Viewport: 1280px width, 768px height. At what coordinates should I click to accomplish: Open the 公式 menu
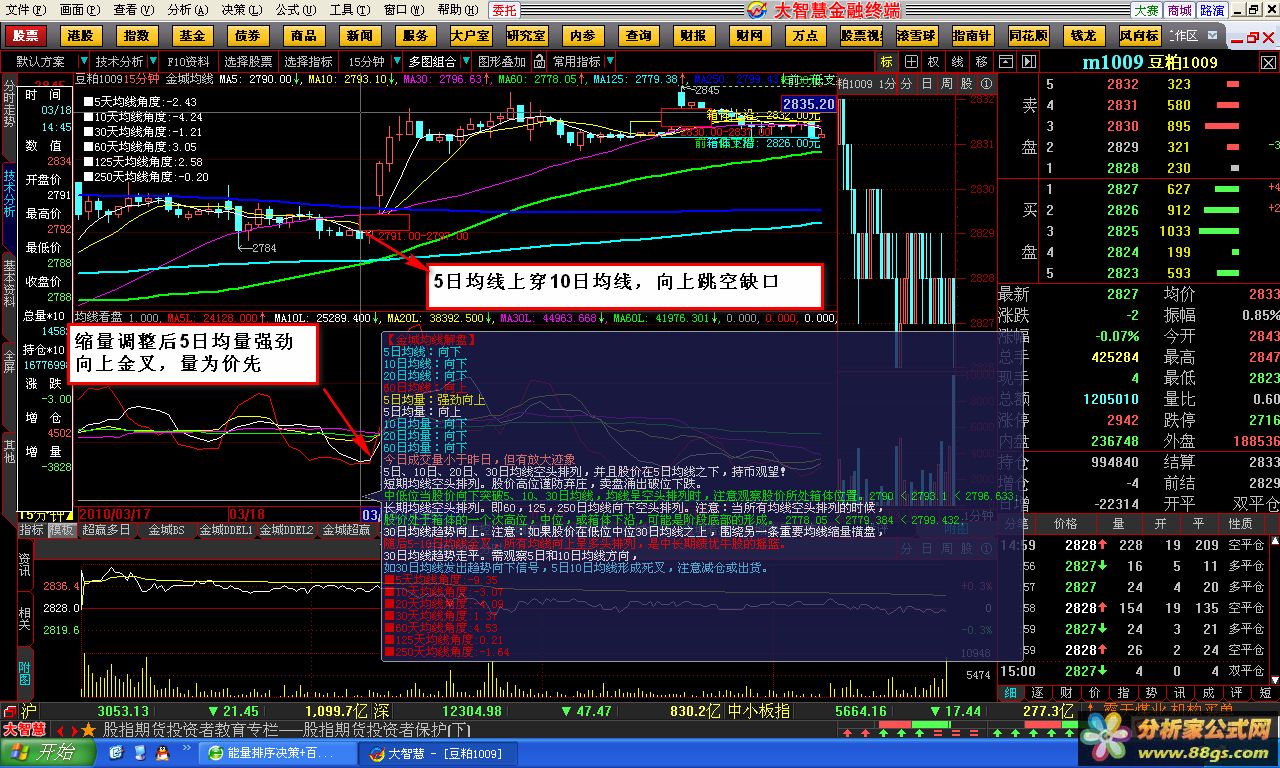295,10
